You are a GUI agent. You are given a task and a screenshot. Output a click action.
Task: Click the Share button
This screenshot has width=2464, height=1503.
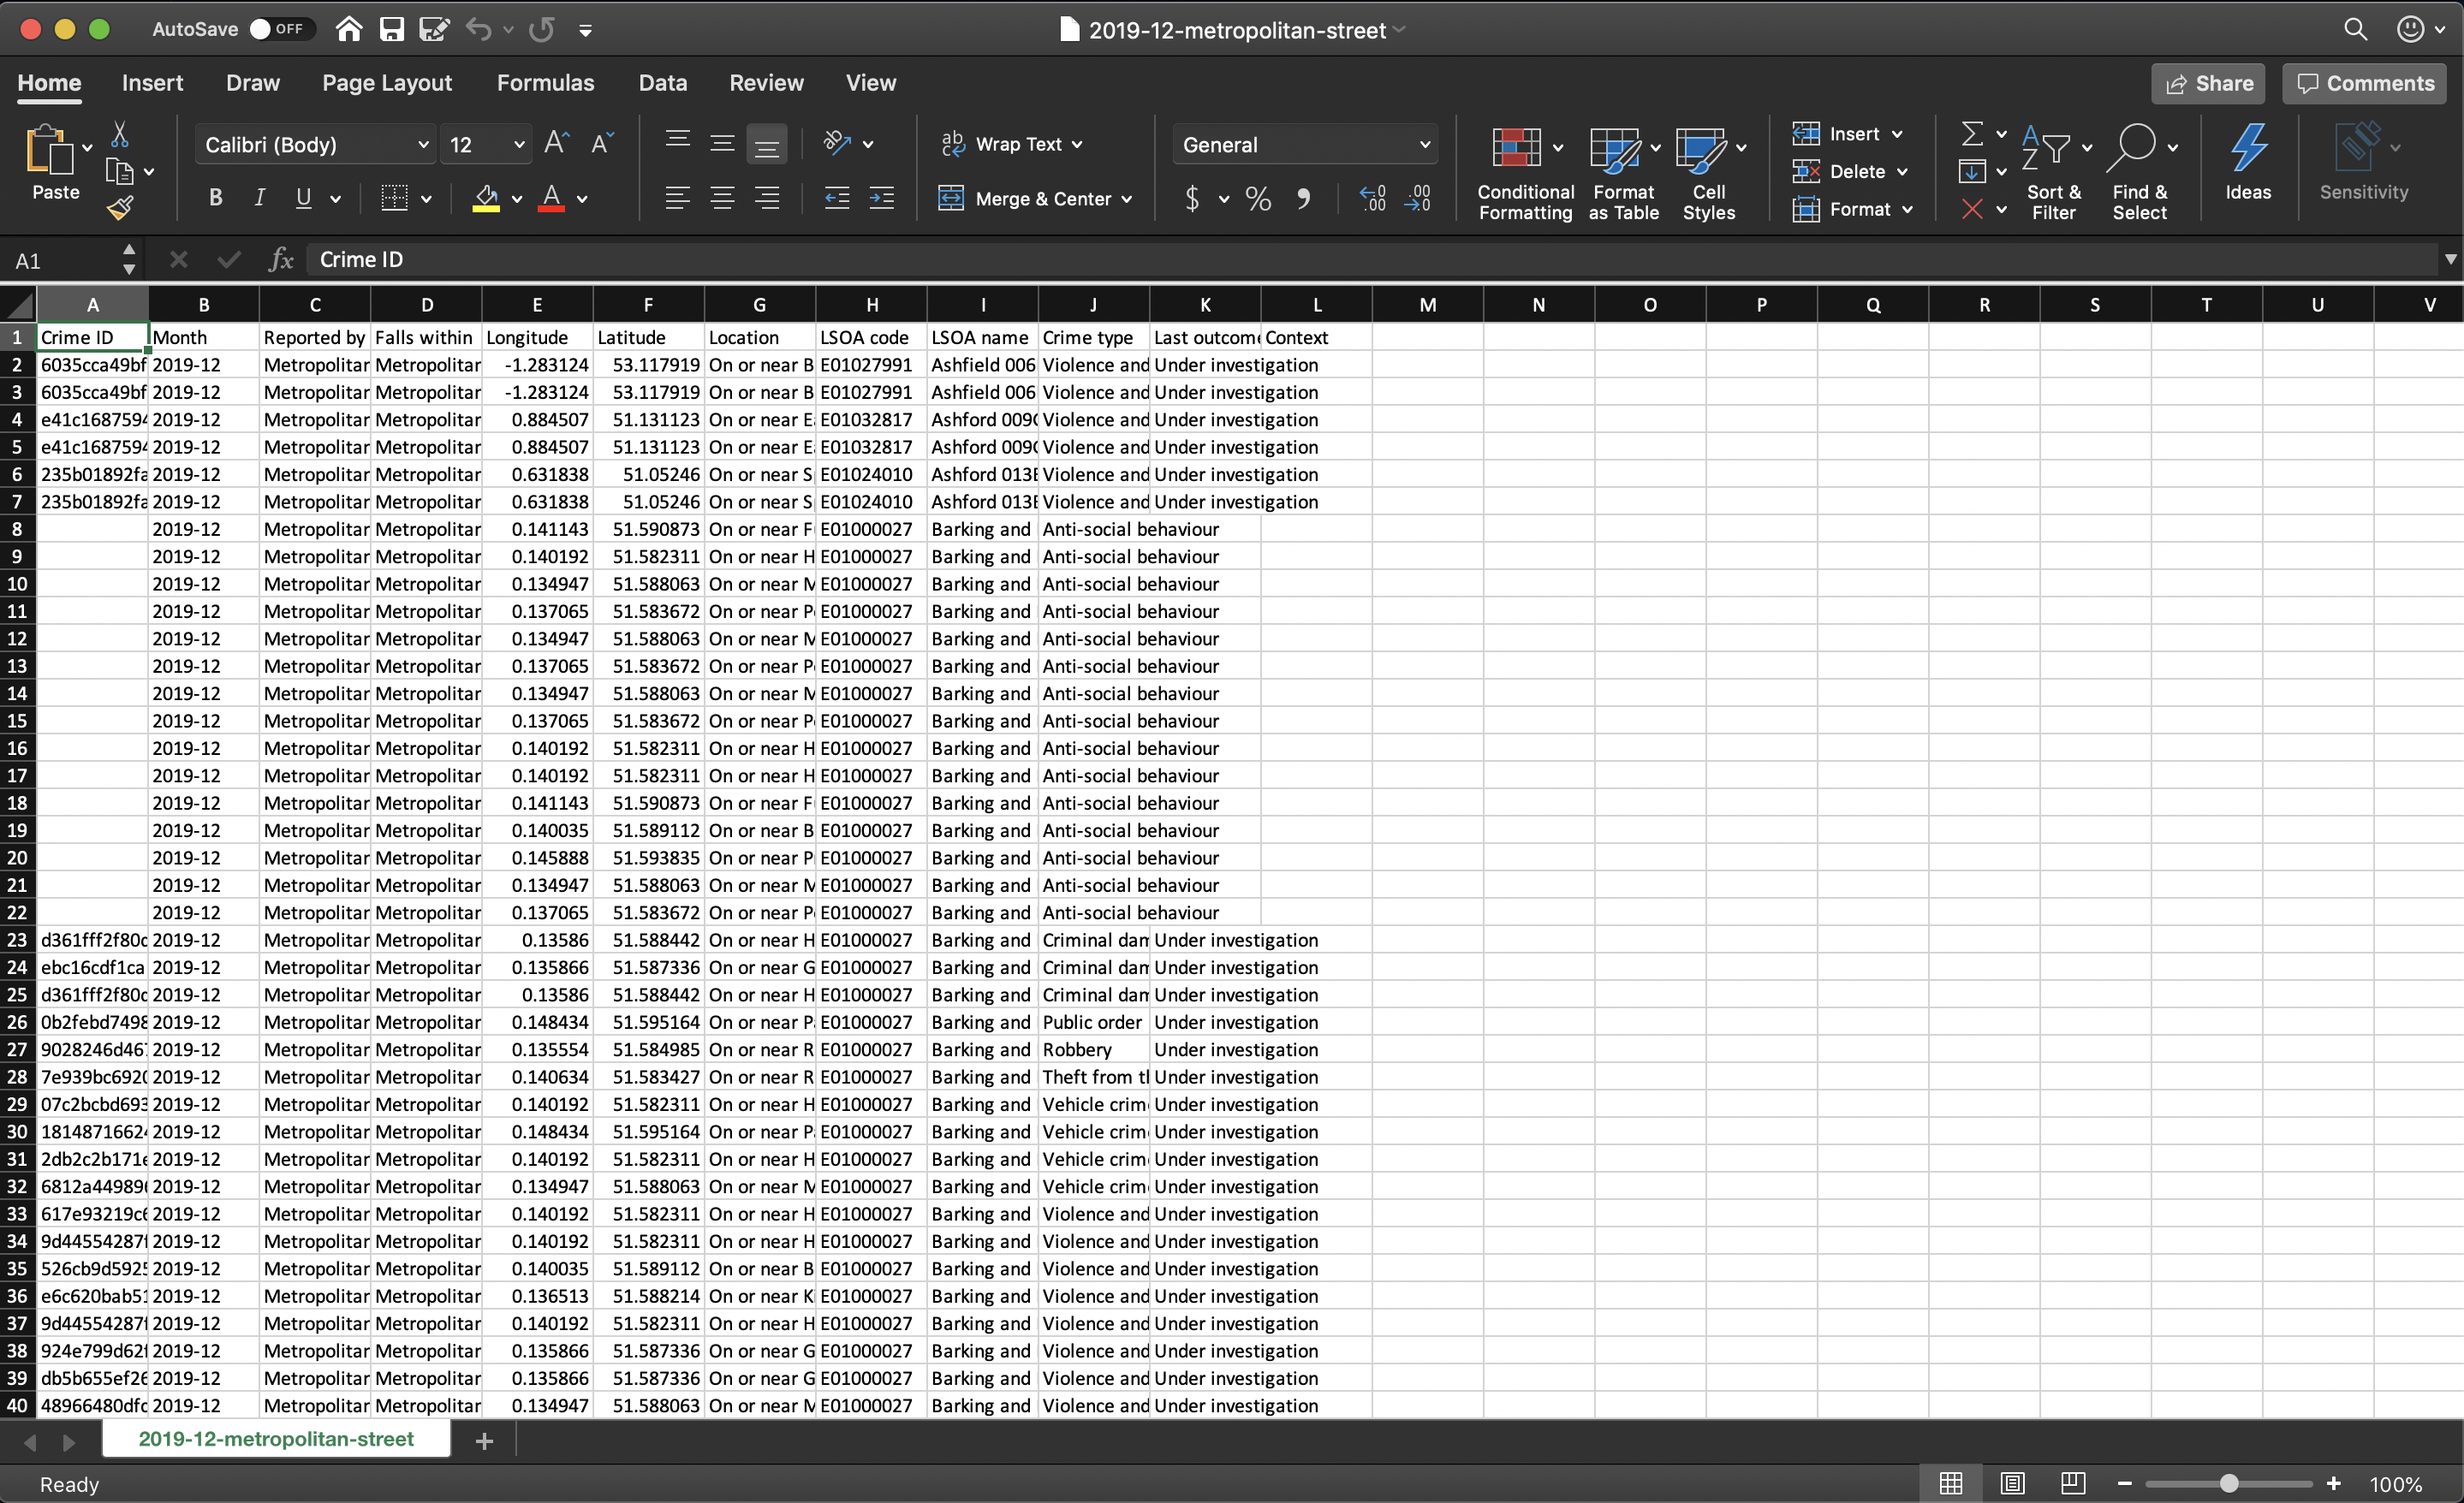click(x=2208, y=83)
